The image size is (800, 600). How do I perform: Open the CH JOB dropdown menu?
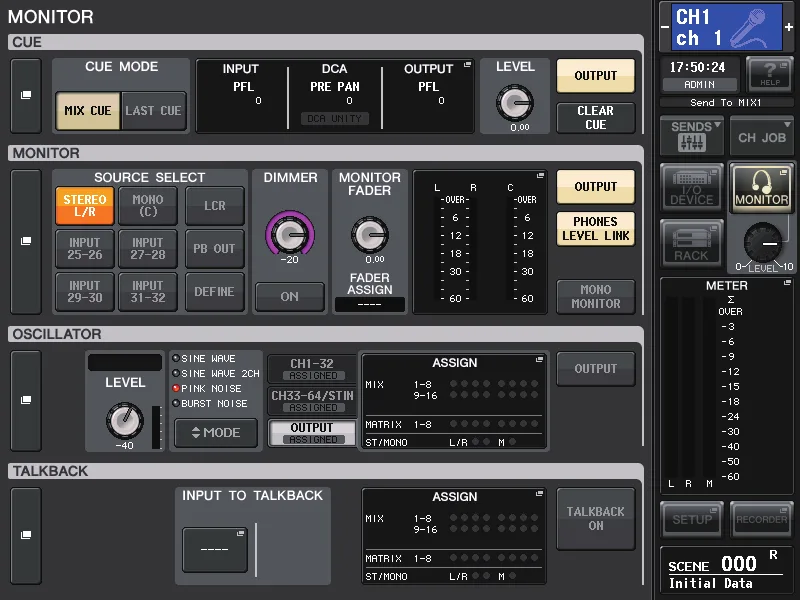pyautogui.click(x=761, y=136)
